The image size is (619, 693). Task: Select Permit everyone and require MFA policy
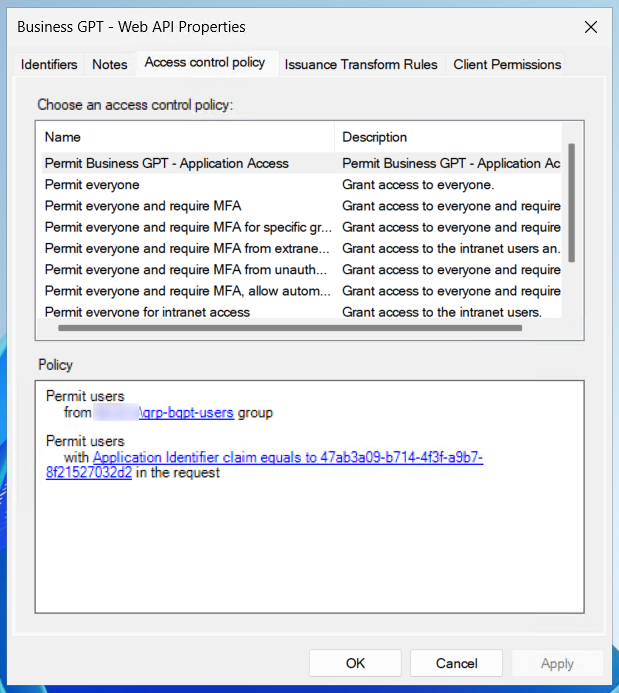(x=301, y=206)
